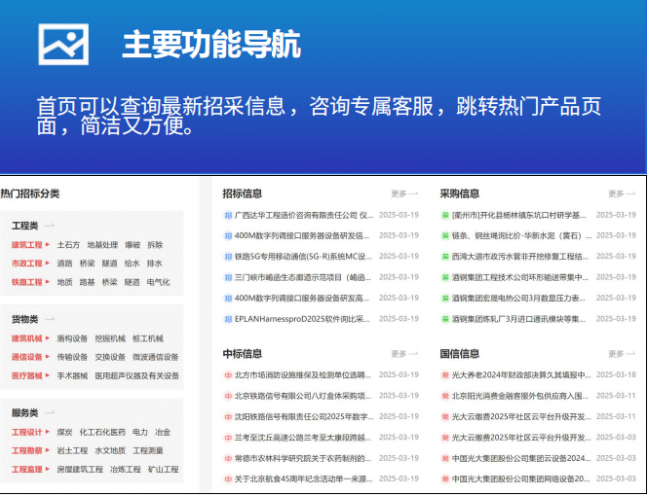Click blue 招 icon beside 广西达华工程造价 entry
This screenshot has width=649, height=496.
point(228,215)
